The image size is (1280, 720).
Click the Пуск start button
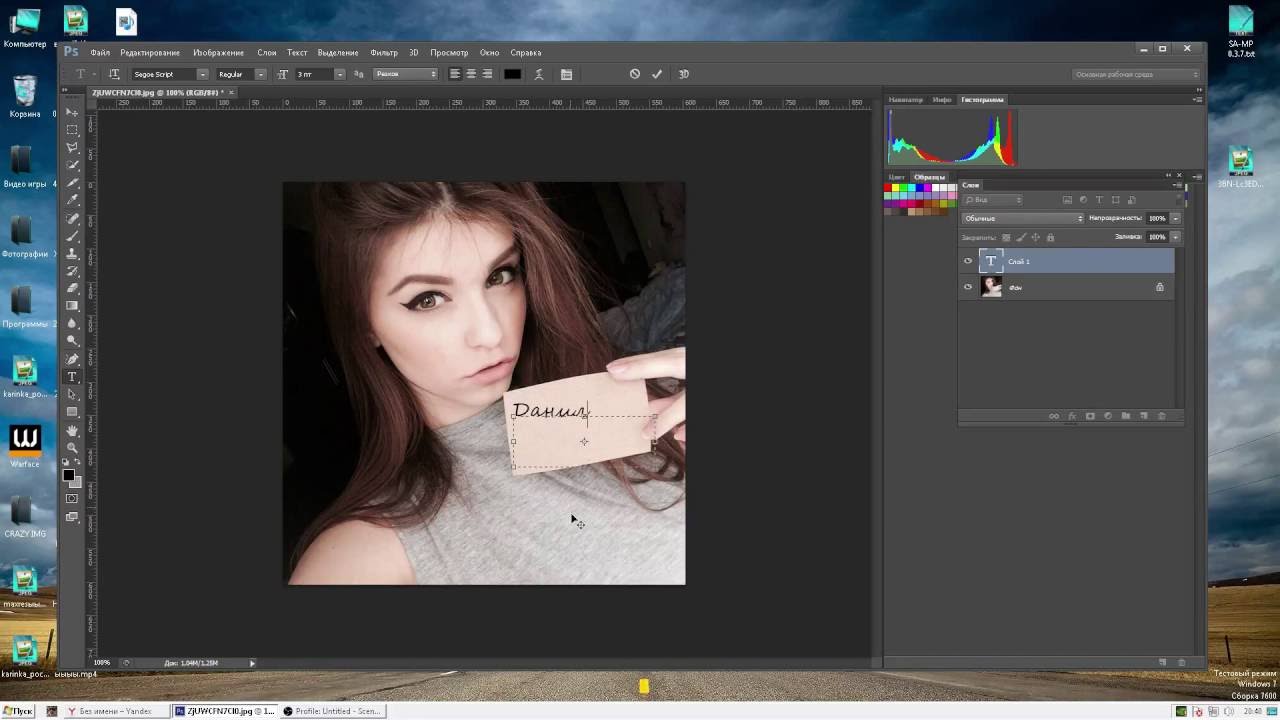pyautogui.click(x=18, y=711)
